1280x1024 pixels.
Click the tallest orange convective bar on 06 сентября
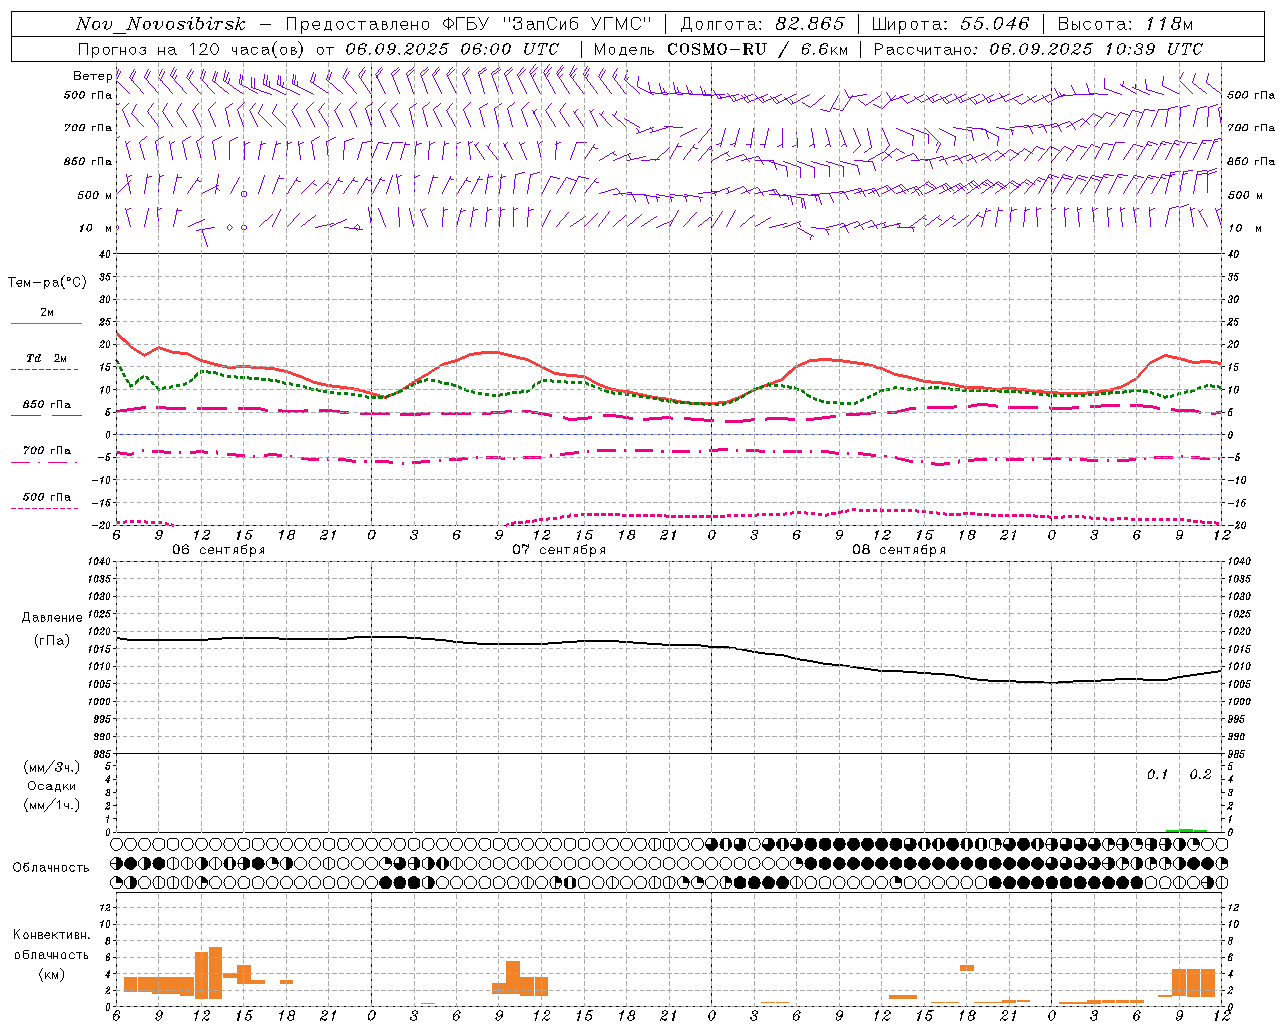point(215,972)
